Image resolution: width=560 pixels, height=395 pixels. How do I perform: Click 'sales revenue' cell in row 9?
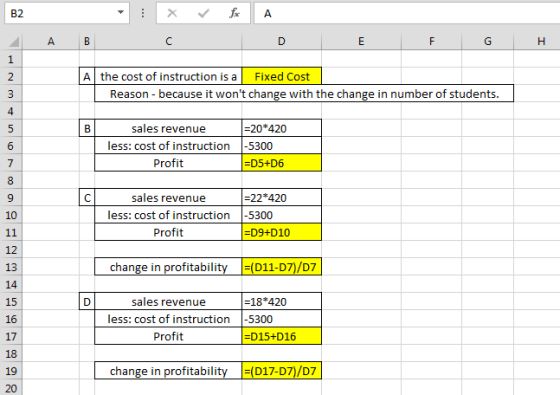(x=168, y=198)
